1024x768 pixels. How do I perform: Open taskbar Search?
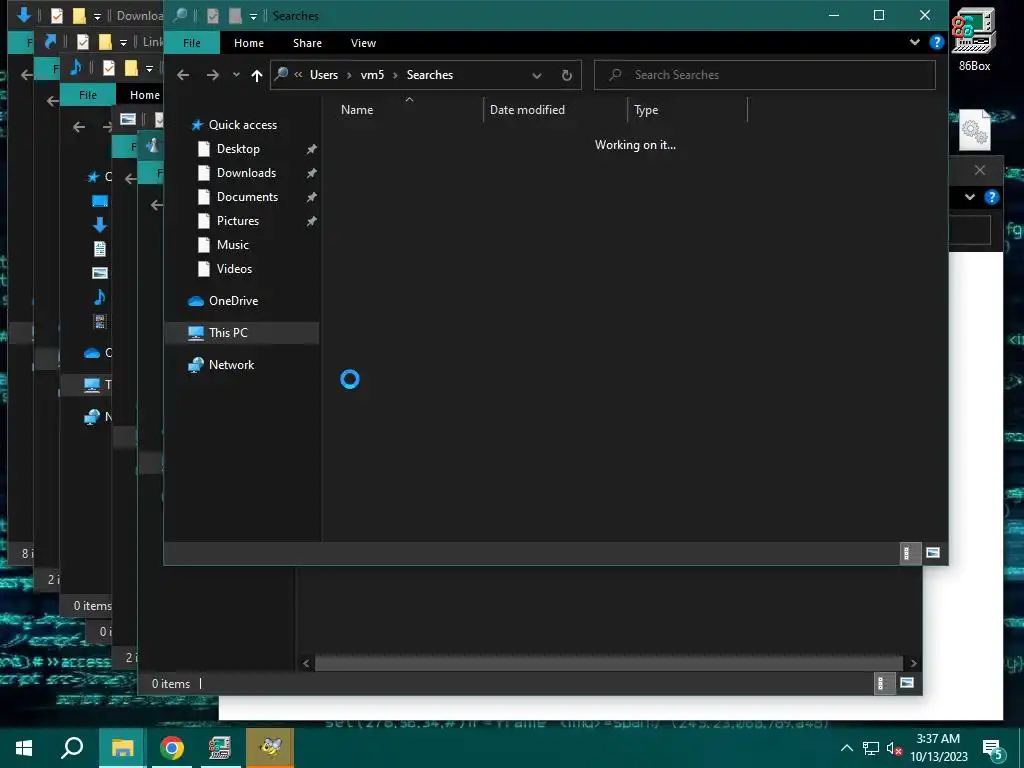click(72, 748)
